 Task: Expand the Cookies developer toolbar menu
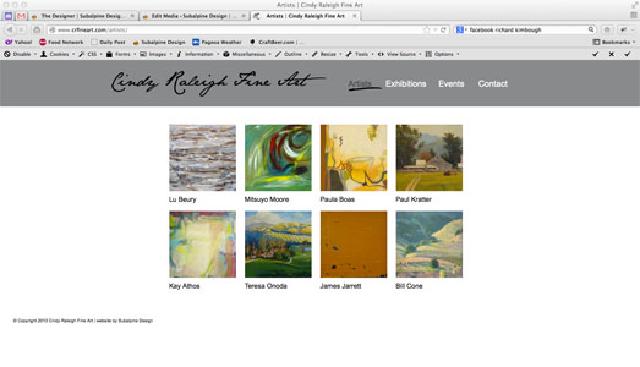[58, 54]
